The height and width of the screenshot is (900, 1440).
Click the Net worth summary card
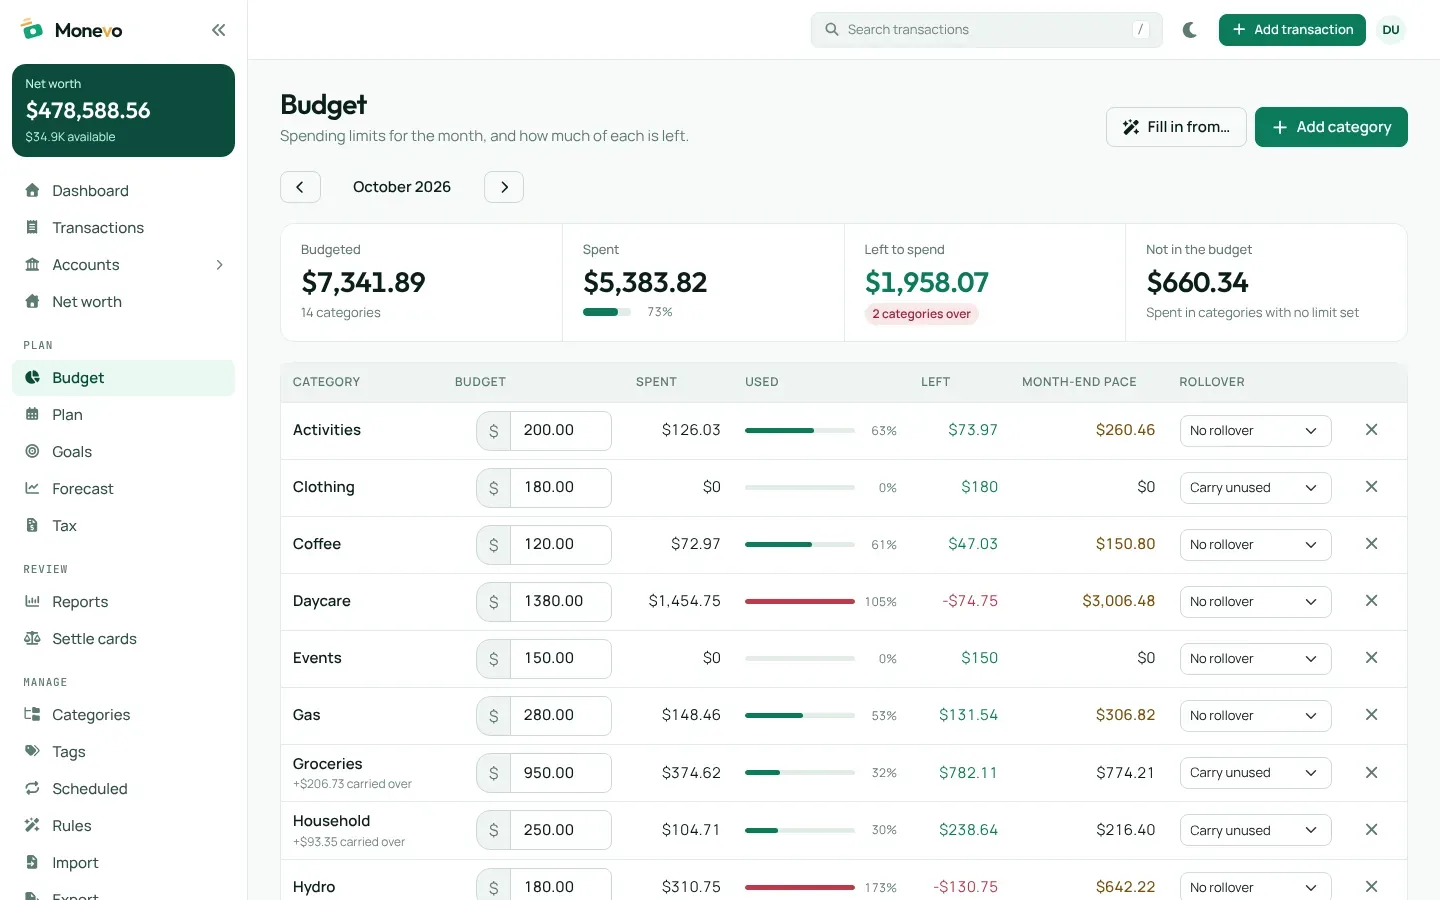coord(123,110)
